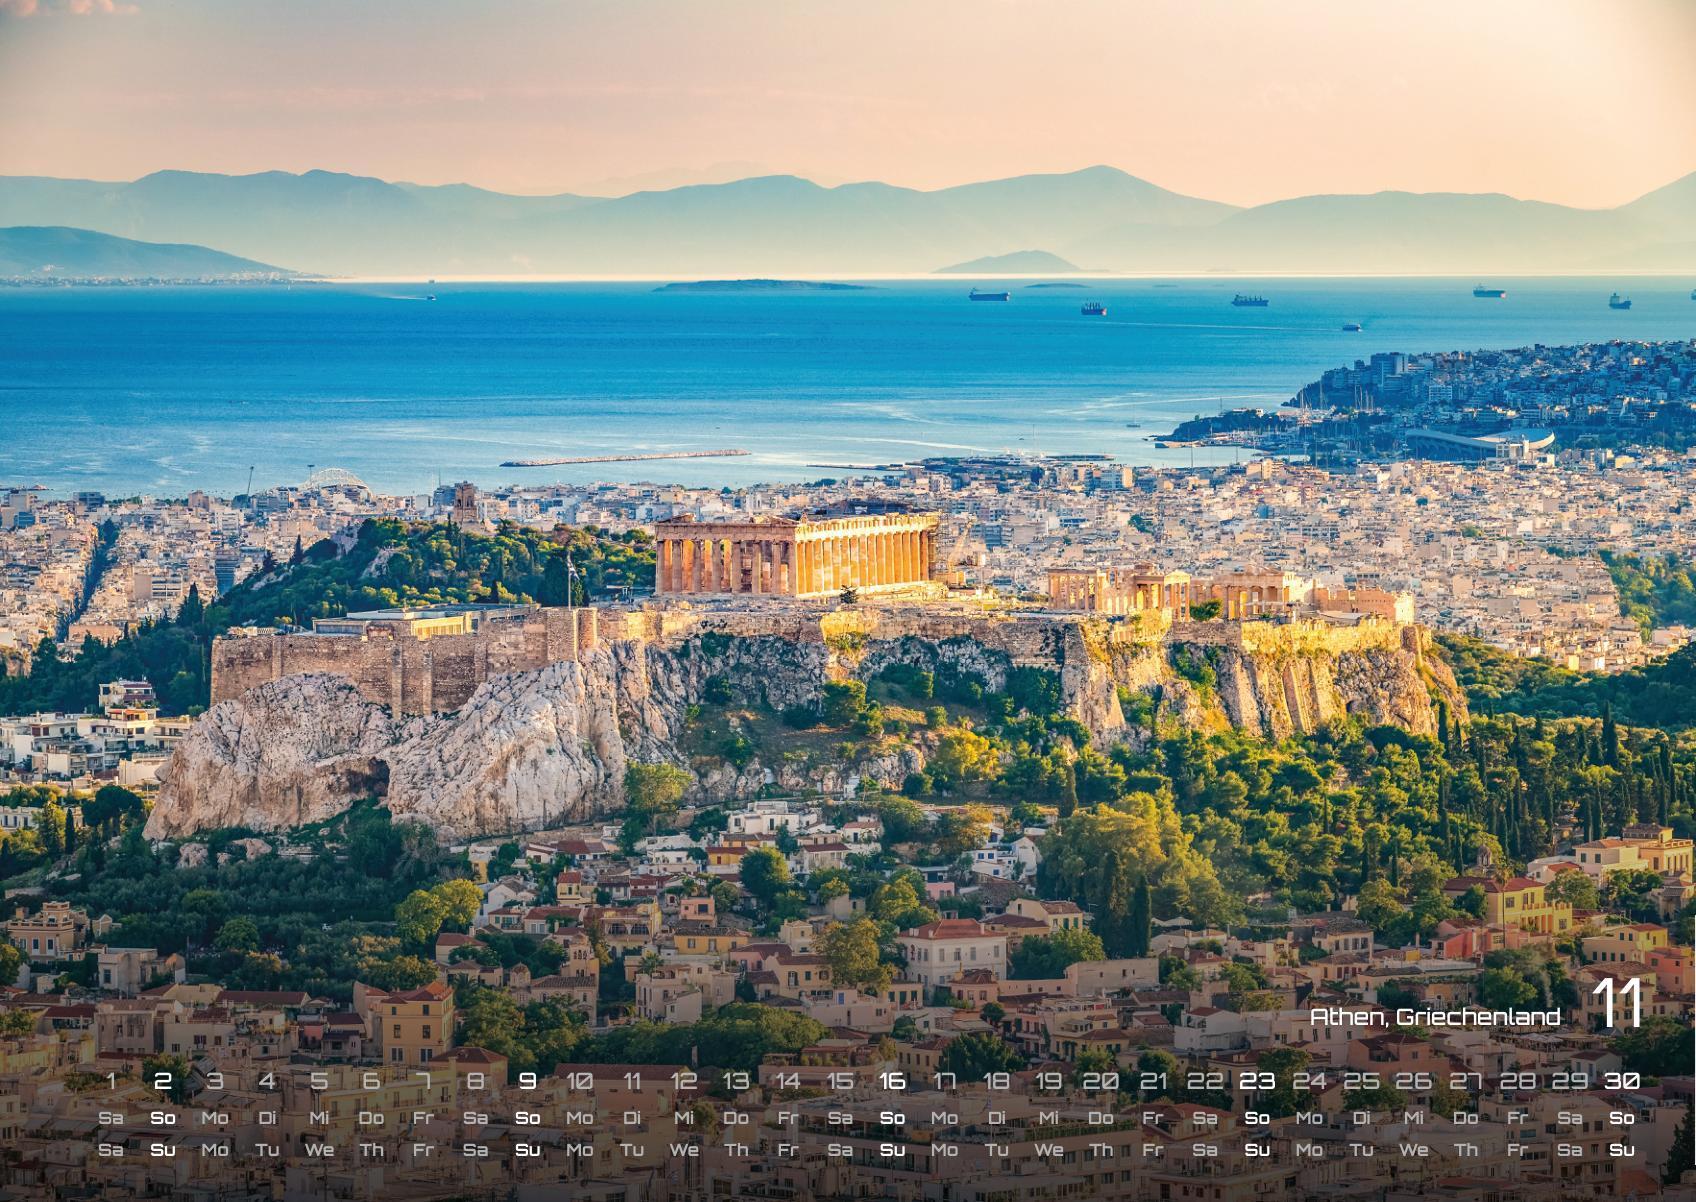Click the 'Athen, Griechenland' caption text
This screenshot has height=1202, width=1696.
pos(1435,1017)
